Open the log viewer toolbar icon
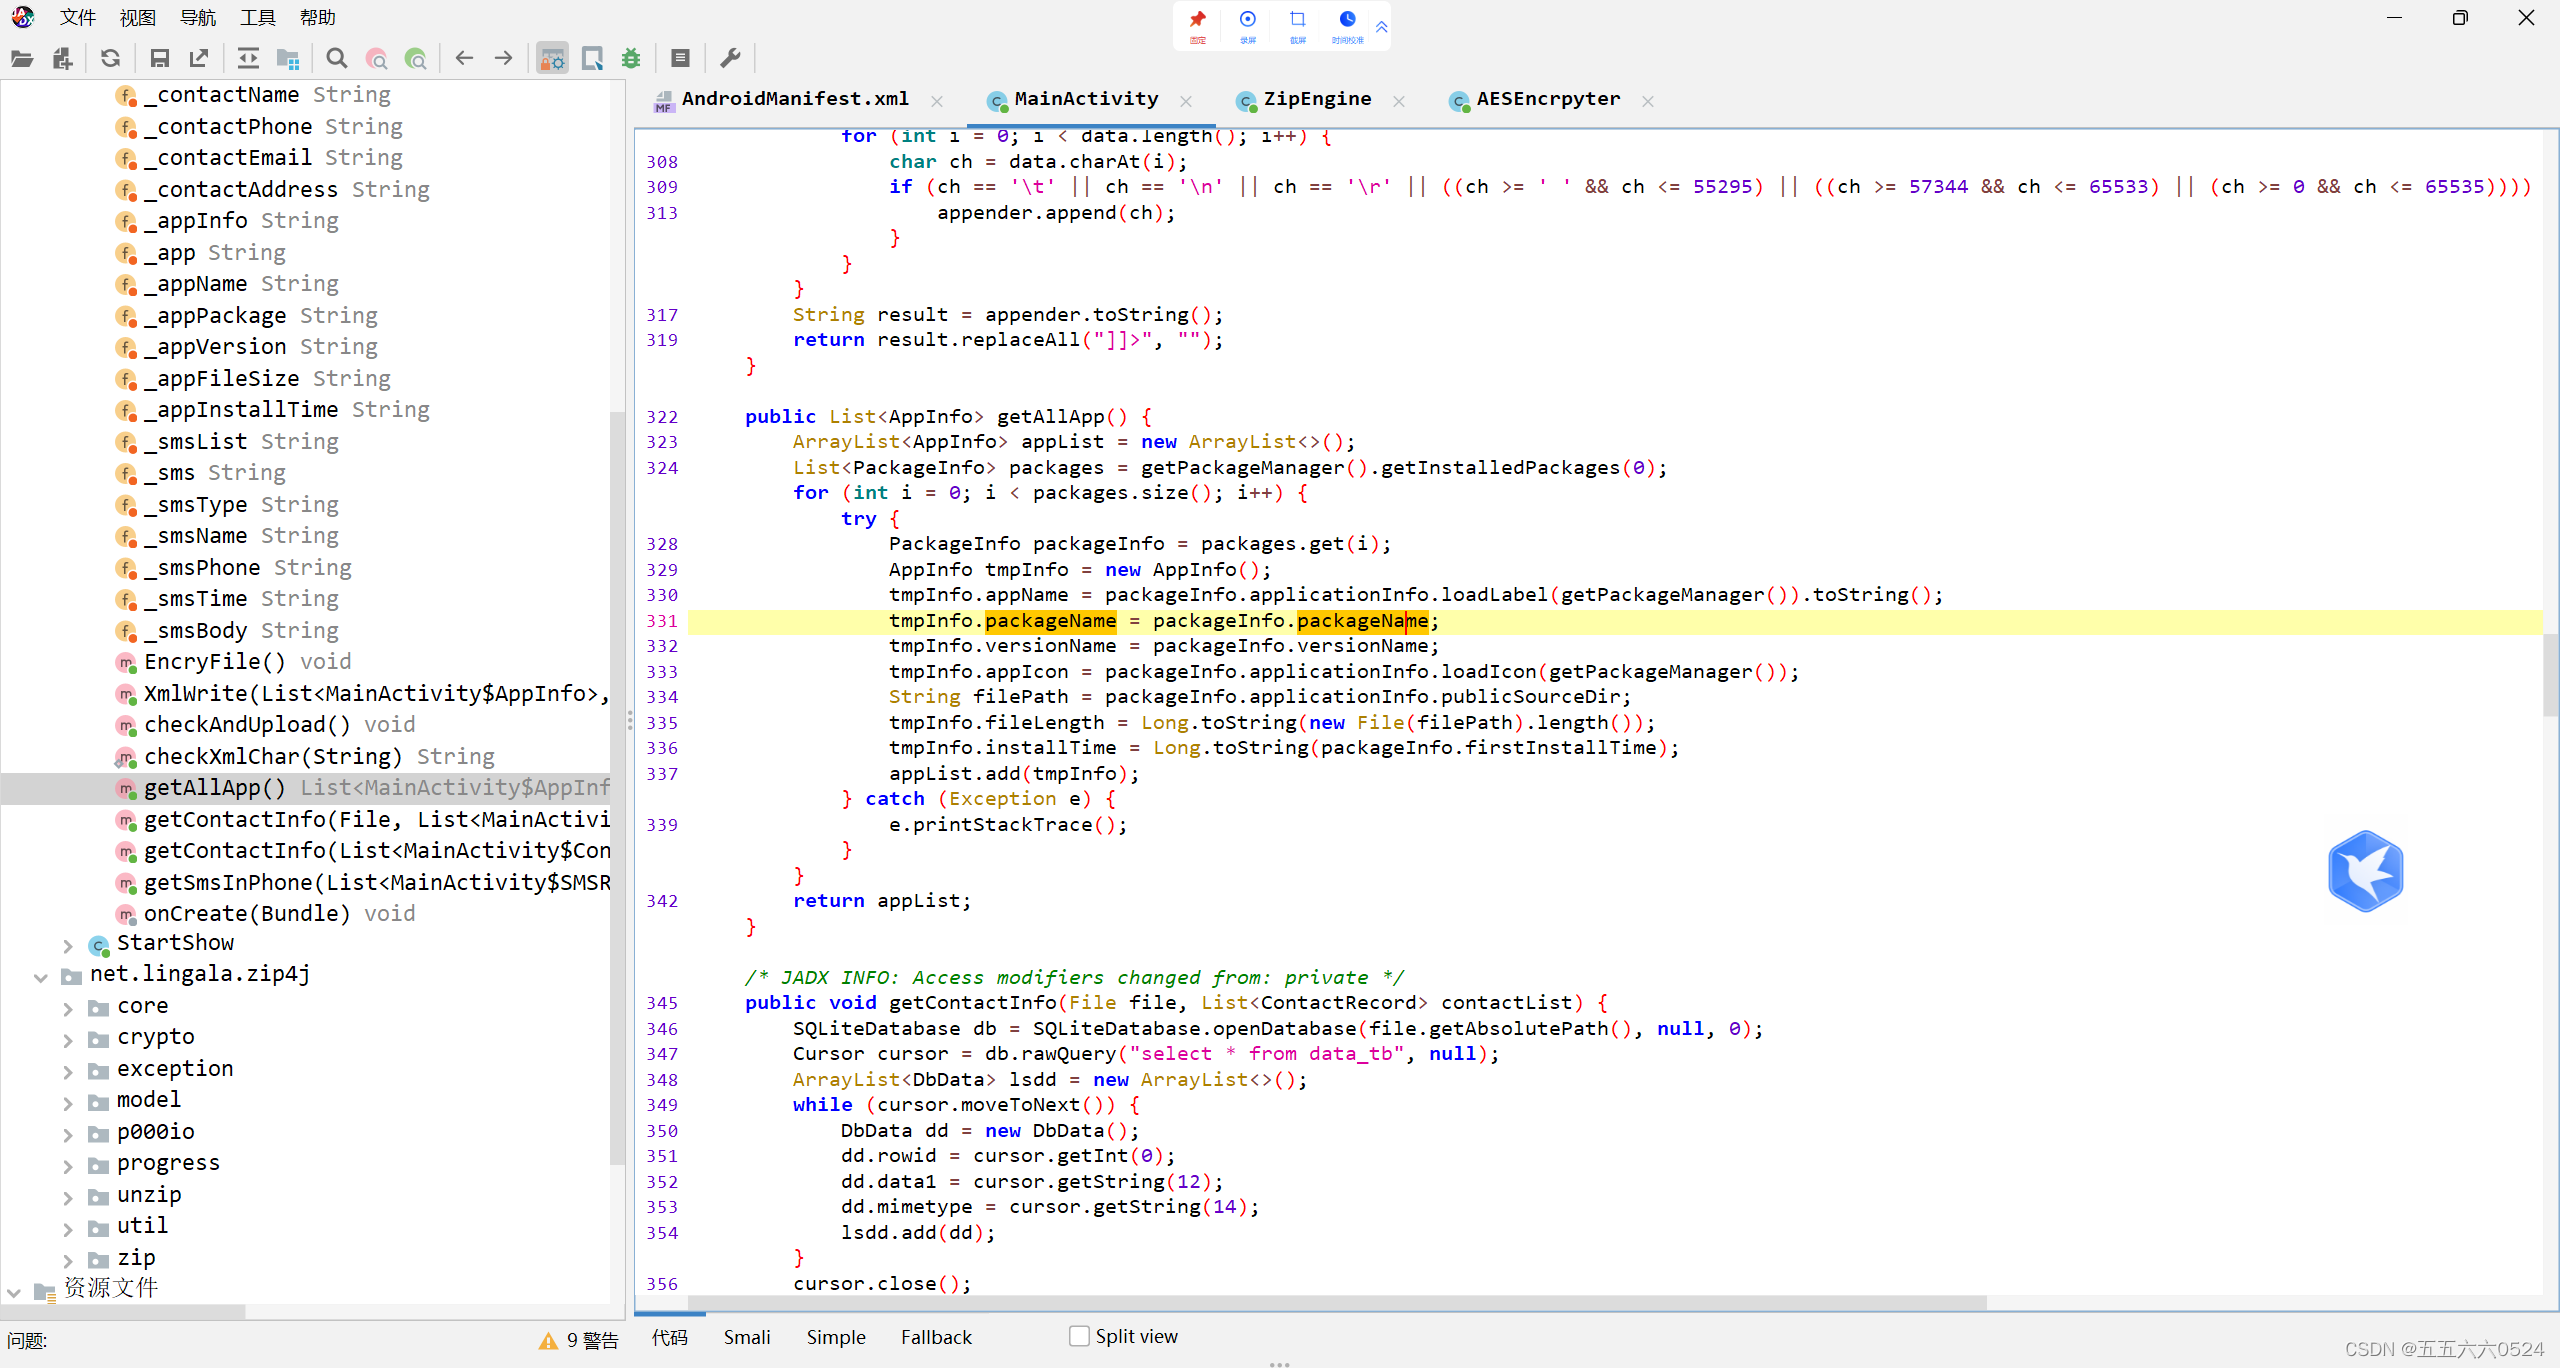Viewport: 2560px width, 1368px height. pyautogui.click(x=681, y=59)
